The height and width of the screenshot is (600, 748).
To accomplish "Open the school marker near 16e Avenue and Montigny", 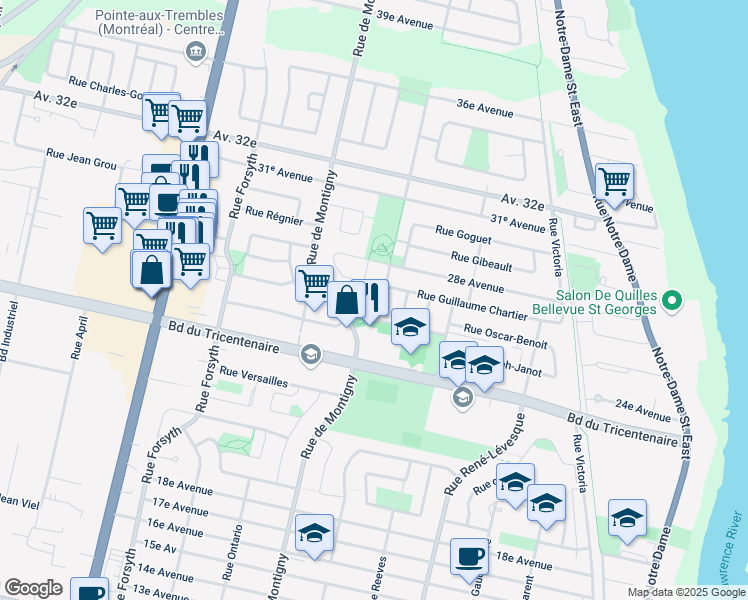I will tap(314, 535).
